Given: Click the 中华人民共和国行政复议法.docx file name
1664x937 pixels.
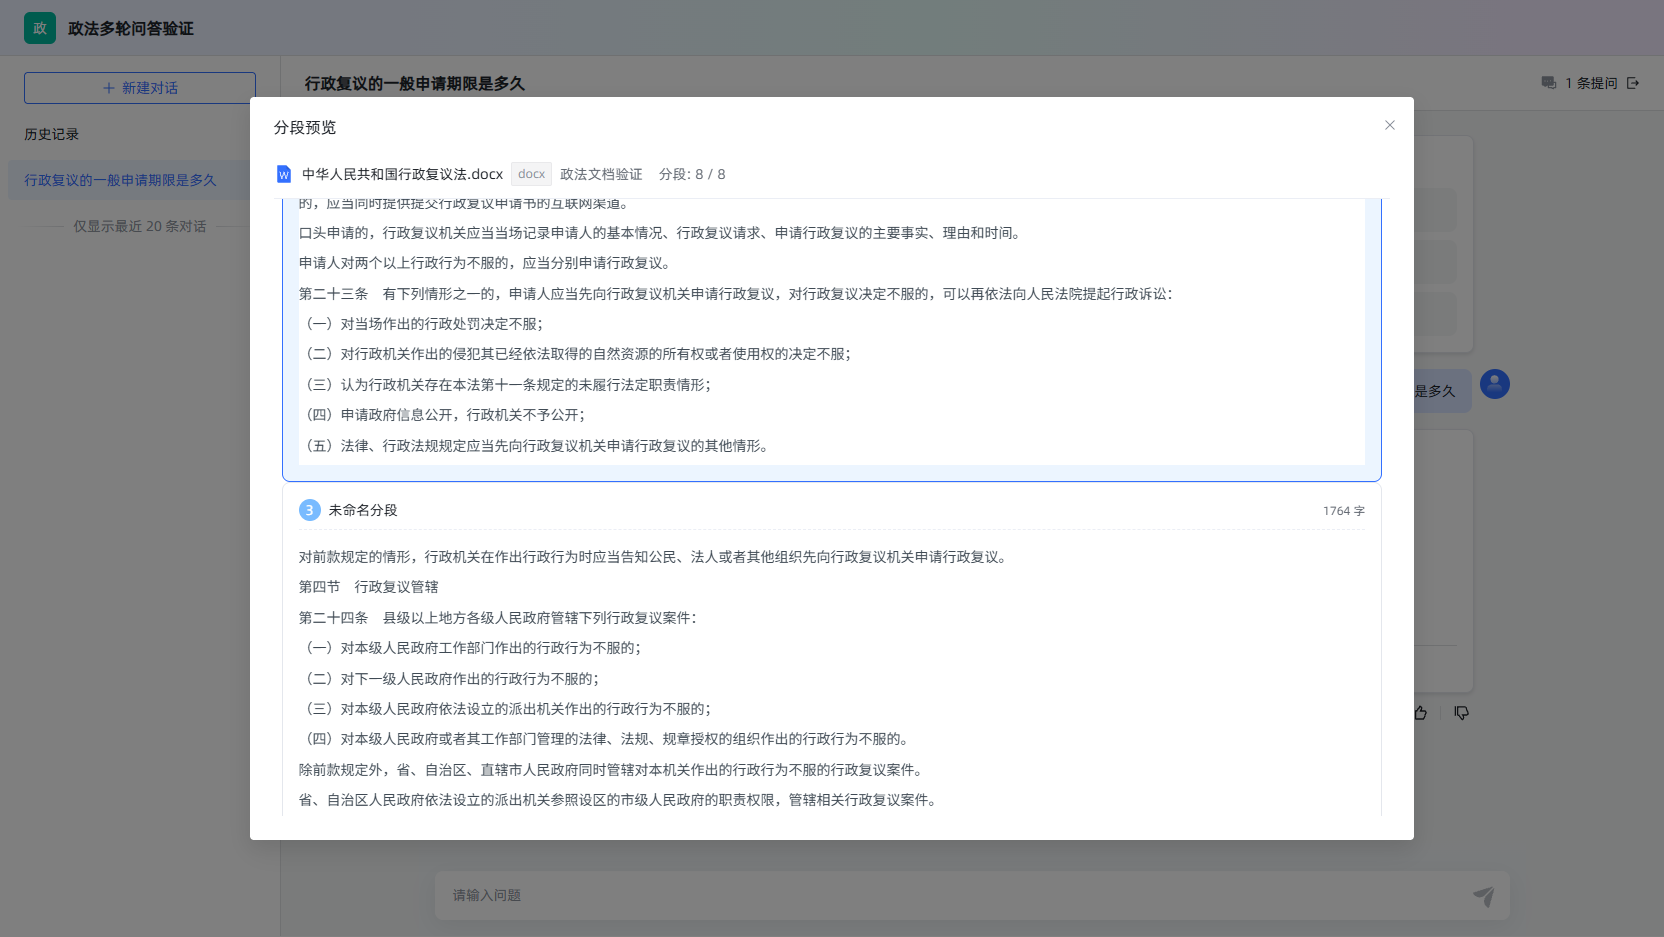Looking at the screenshot, I should click(402, 174).
